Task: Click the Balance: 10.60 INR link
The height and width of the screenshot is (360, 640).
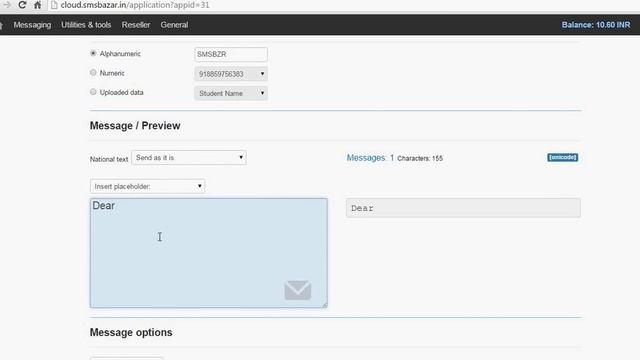Action: coord(596,25)
